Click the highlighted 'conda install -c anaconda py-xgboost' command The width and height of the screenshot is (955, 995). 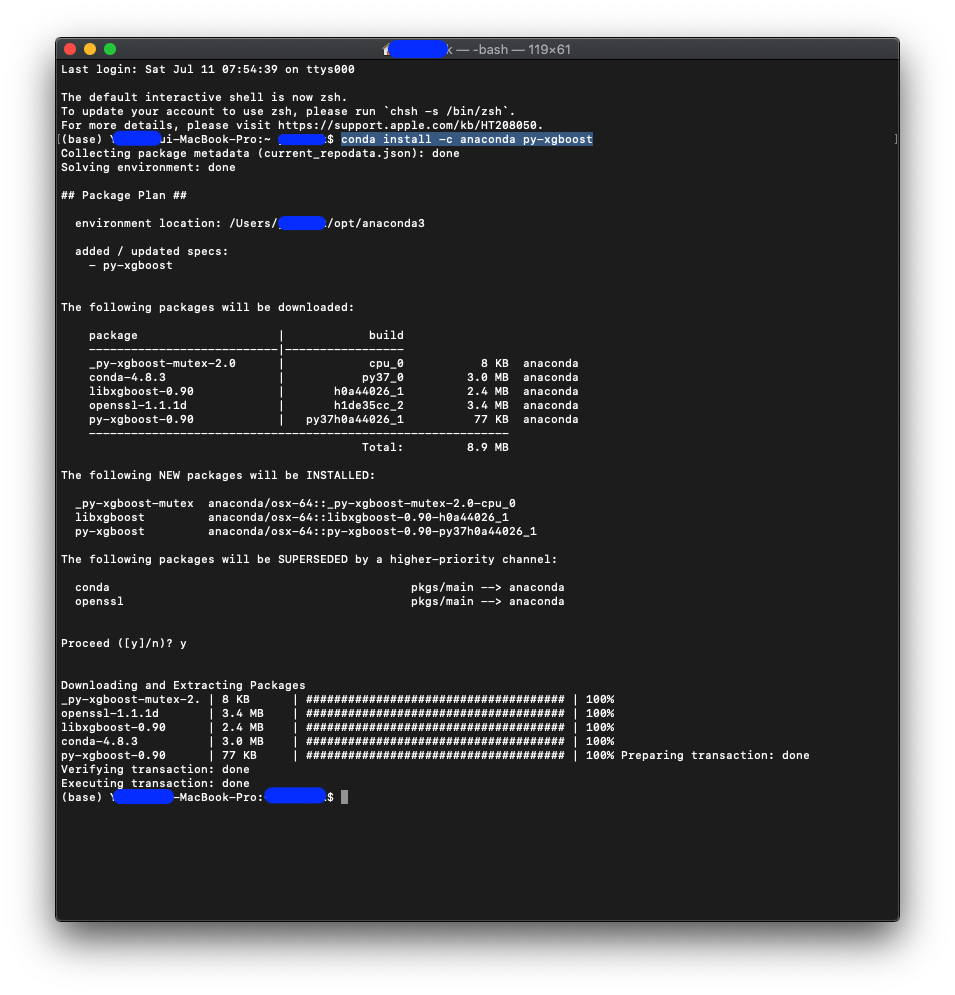(467, 139)
